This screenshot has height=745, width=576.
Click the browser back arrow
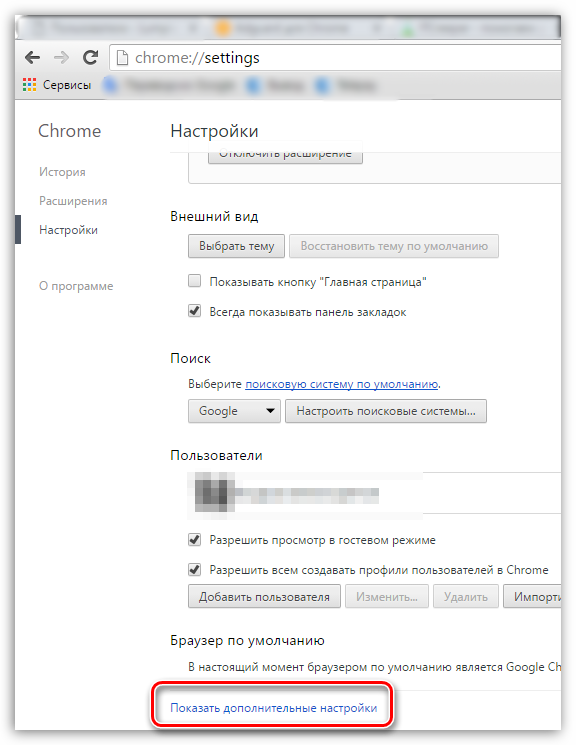32,58
